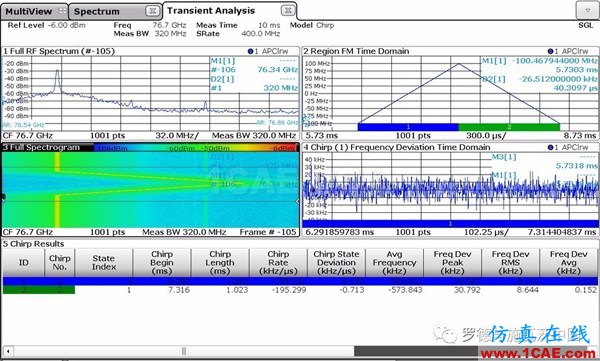This screenshot has height=361, width=600.
Task: Click the trace dot in Region FM Time Domain header
Action: tap(550, 51)
